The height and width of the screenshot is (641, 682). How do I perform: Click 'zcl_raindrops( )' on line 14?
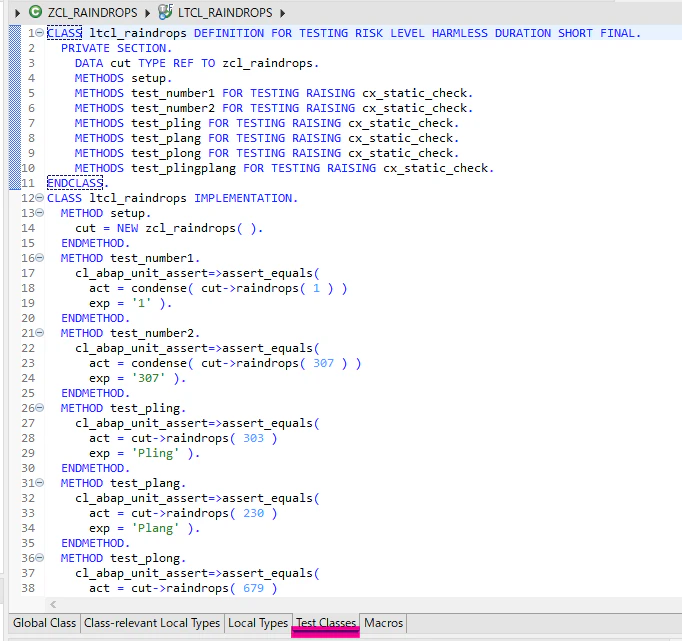coord(201,228)
